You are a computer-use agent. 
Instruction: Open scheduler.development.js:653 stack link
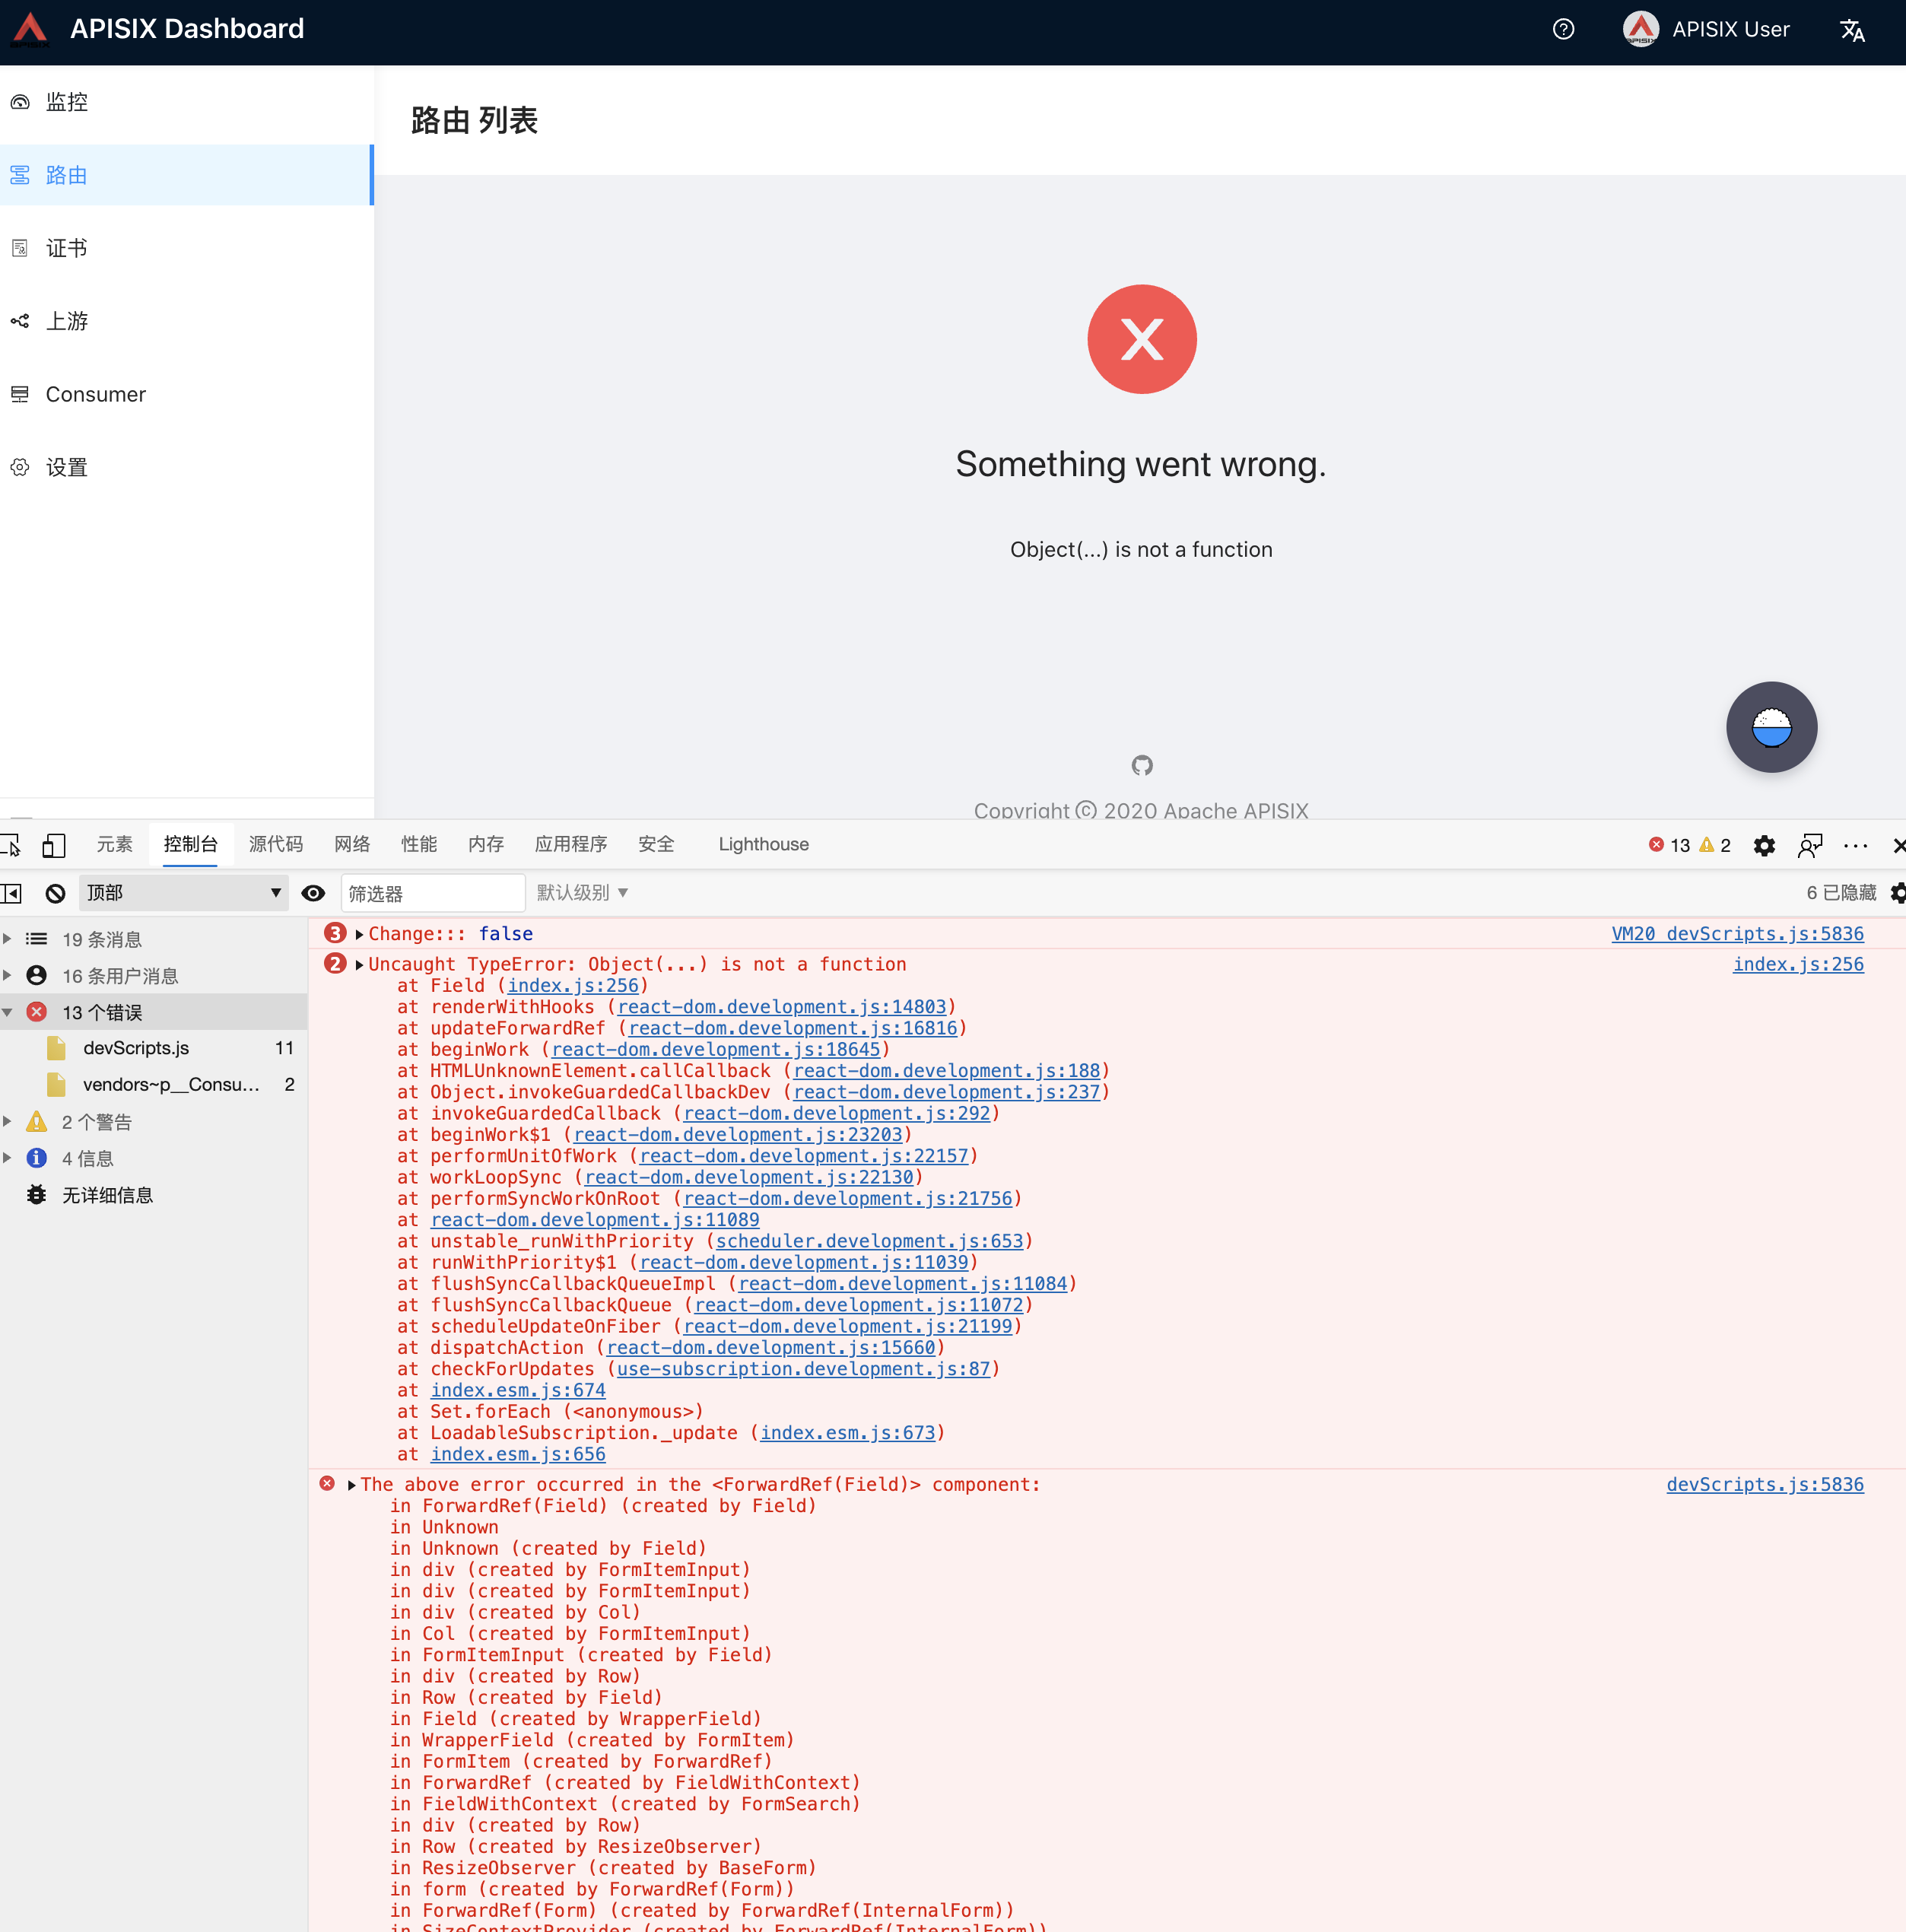tap(869, 1241)
